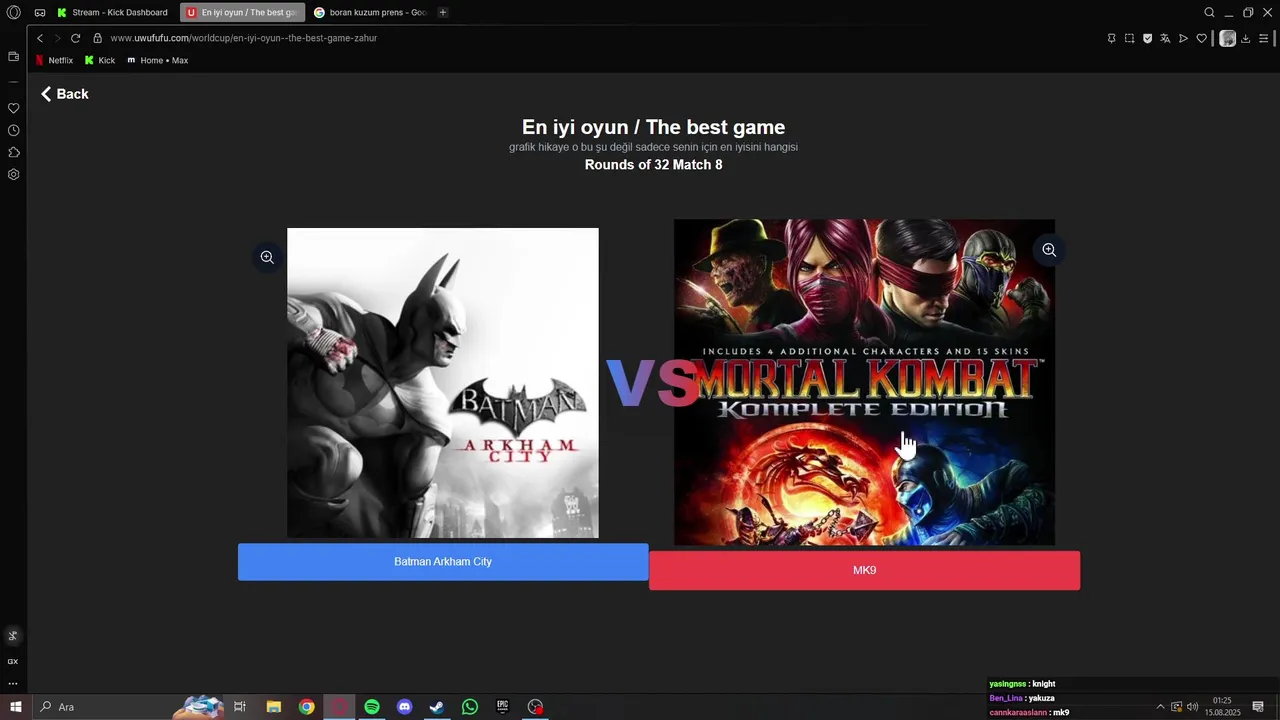The image size is (1280, 720).
Task: Click the Back link on page
Action: 64,94
